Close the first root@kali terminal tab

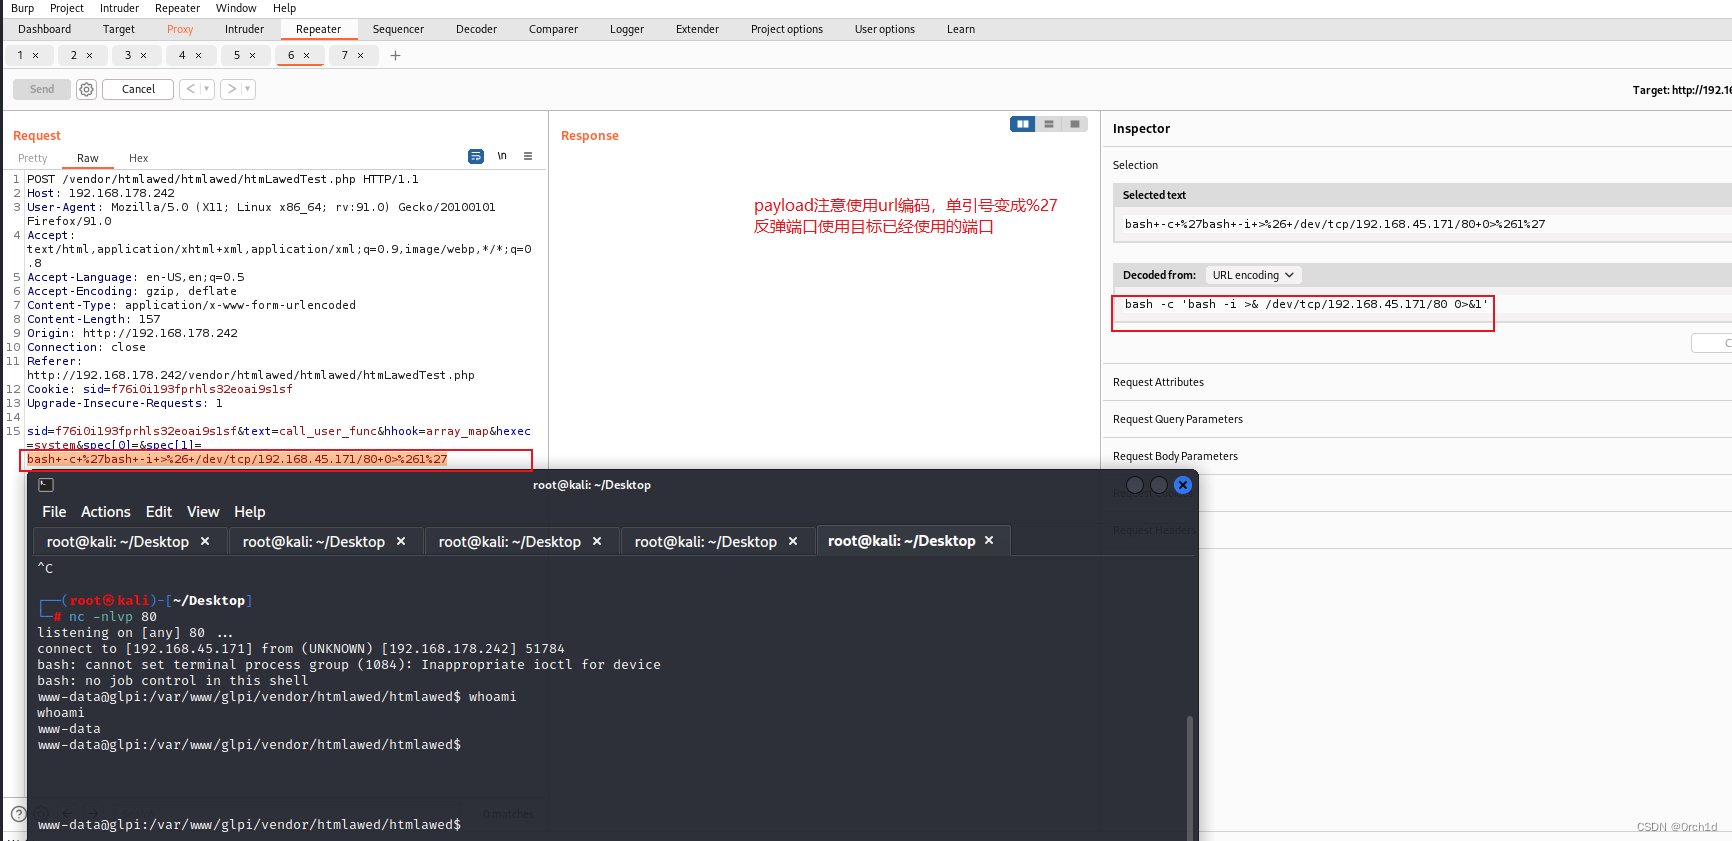205,541
